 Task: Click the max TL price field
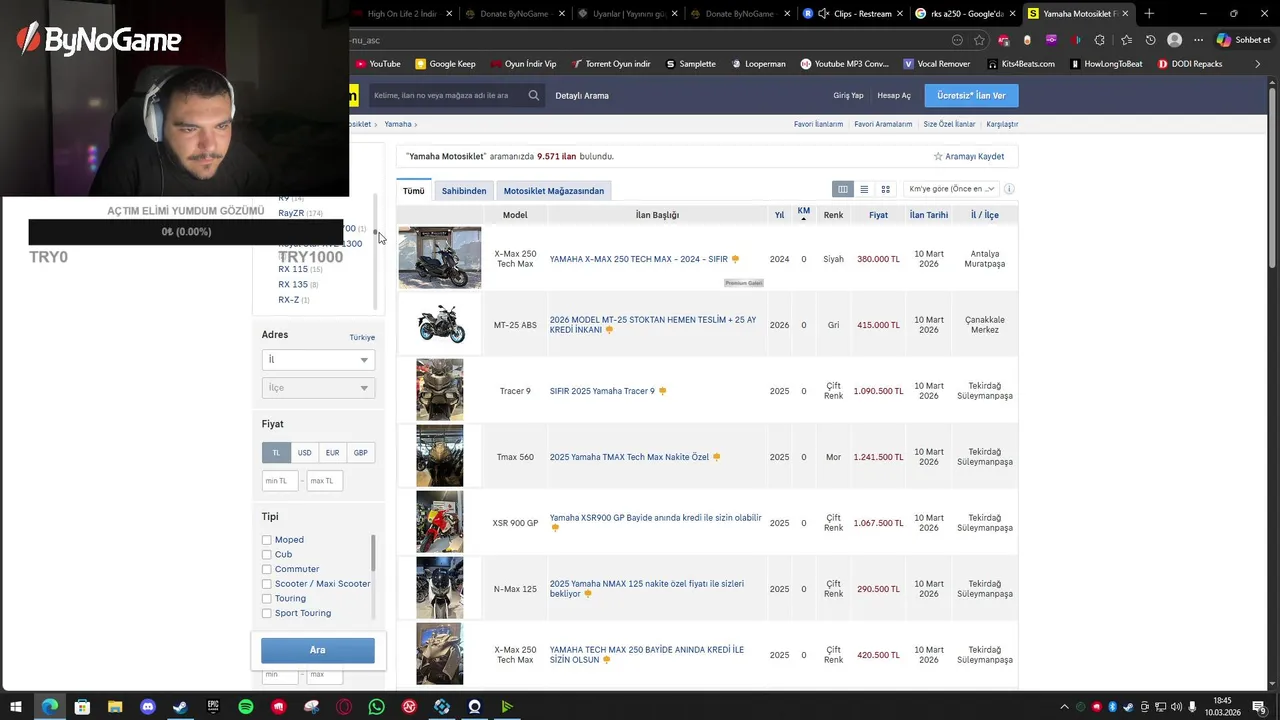click(325, 481)
